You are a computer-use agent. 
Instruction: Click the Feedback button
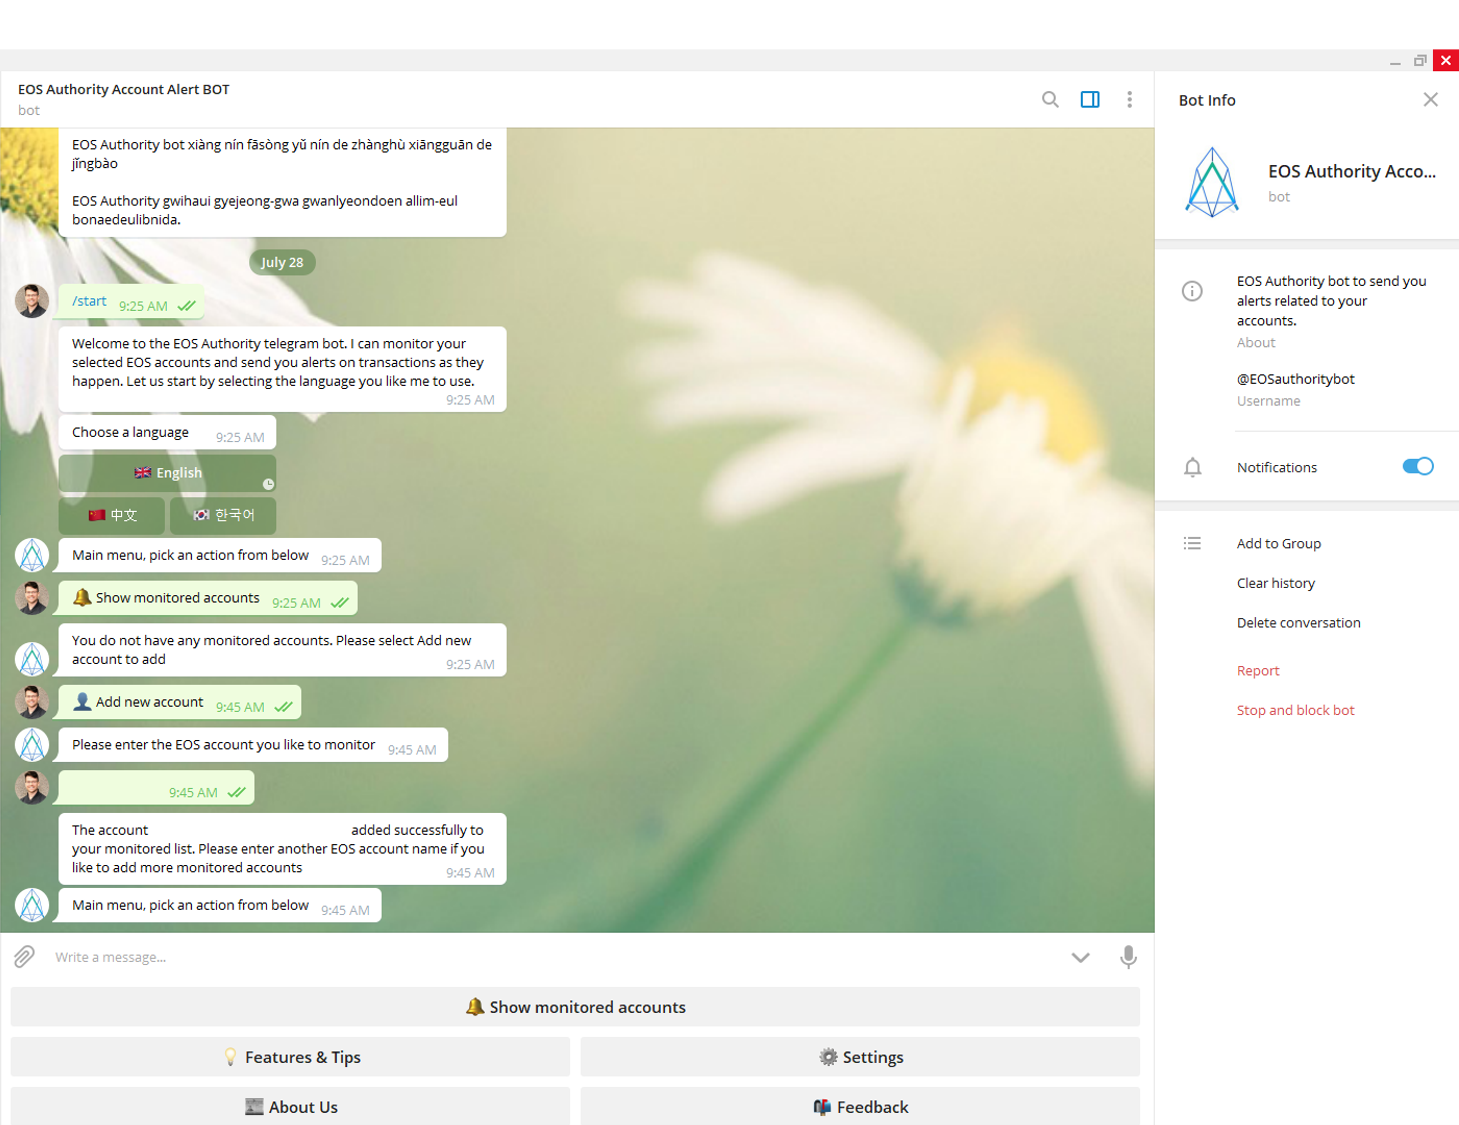coord(860,1106)
